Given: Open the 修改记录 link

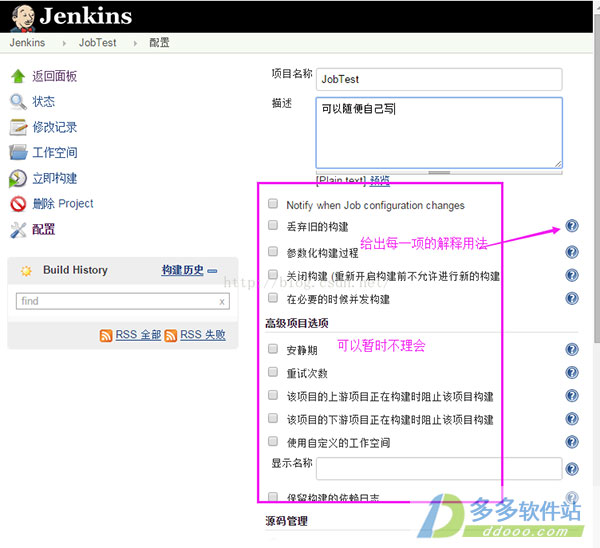Looking at the screenshot, I should (x=55, y=127).
